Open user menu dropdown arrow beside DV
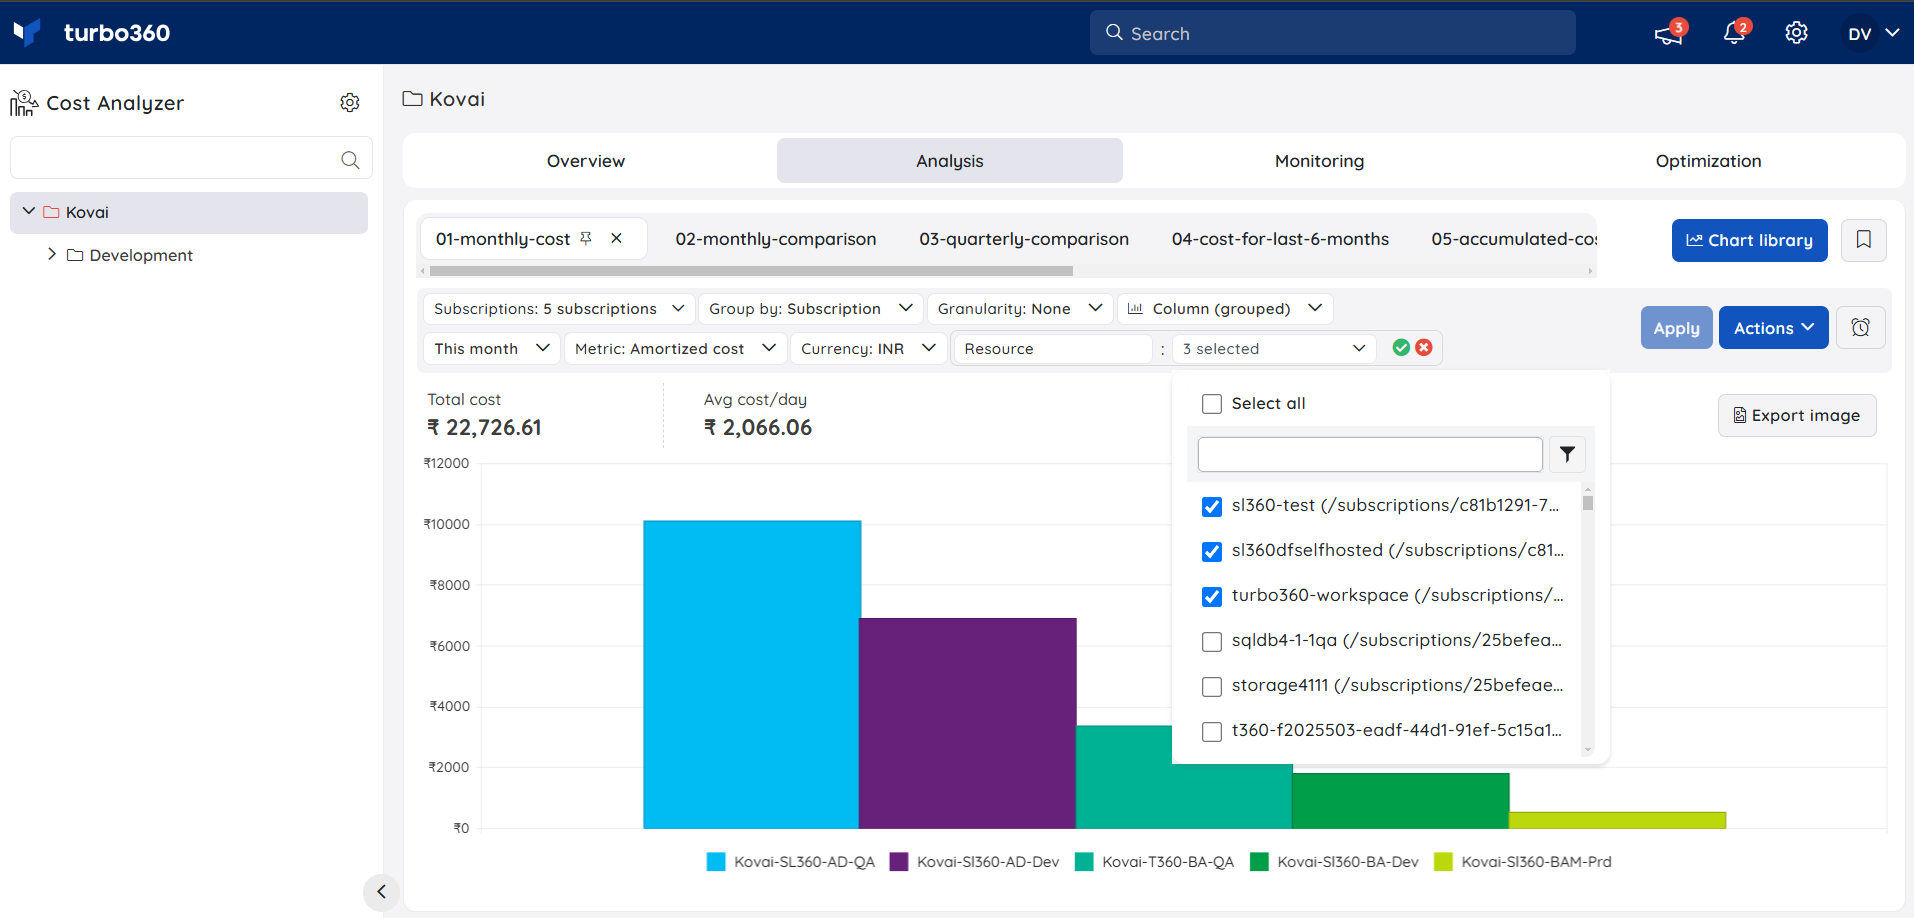1914x918 pixels. pos(1892,33)
